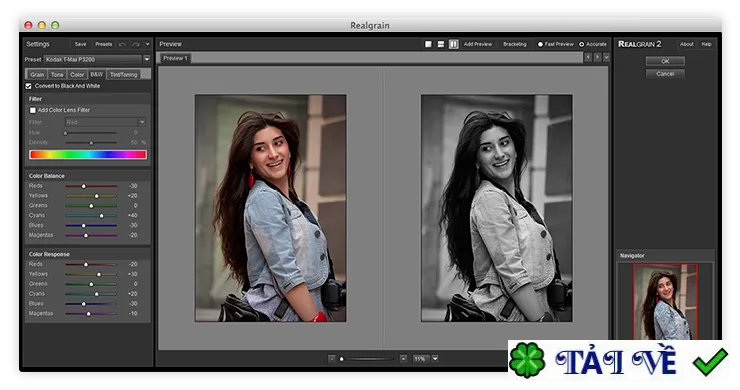Click the Filter Hue slider
The height and width of the screenshot is (390, 740).
point(91,133)
